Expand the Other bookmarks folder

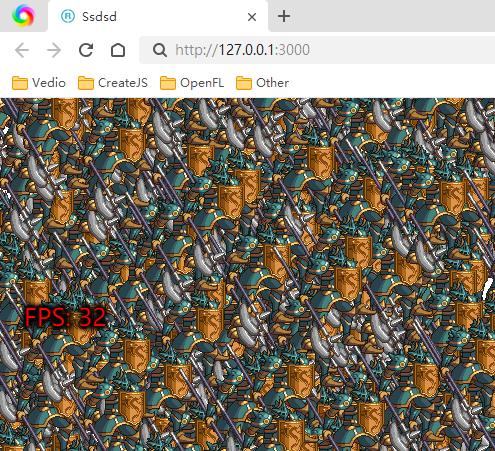tap(262, 83)
